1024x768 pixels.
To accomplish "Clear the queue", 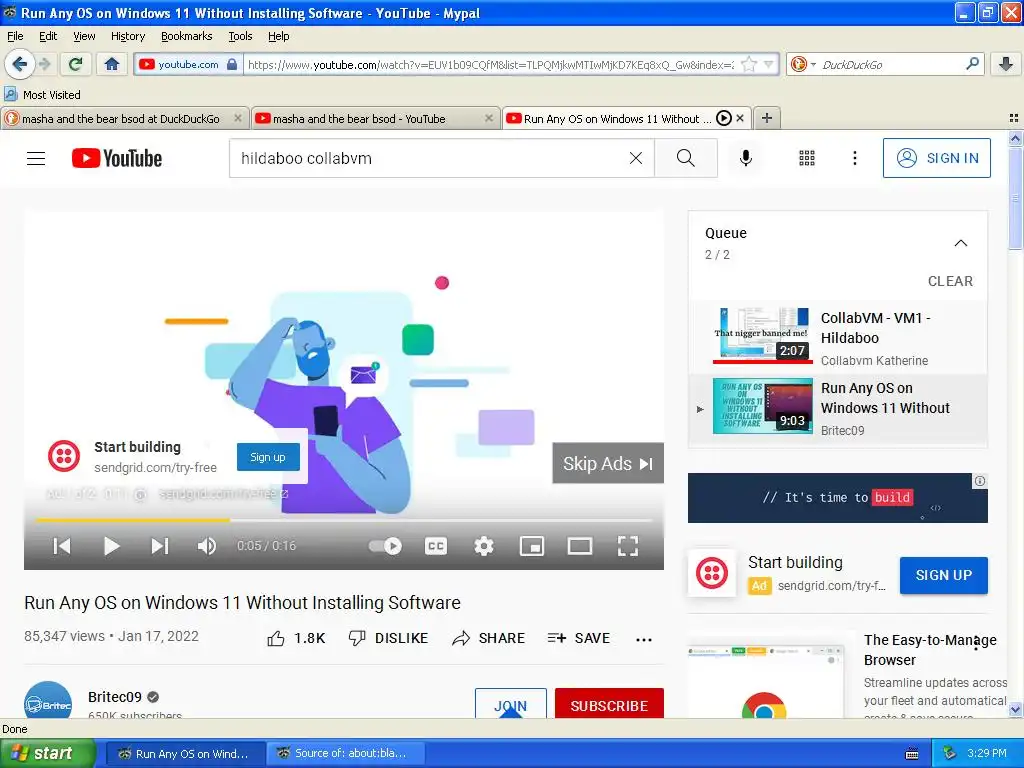I will click(x=950, y=281).
